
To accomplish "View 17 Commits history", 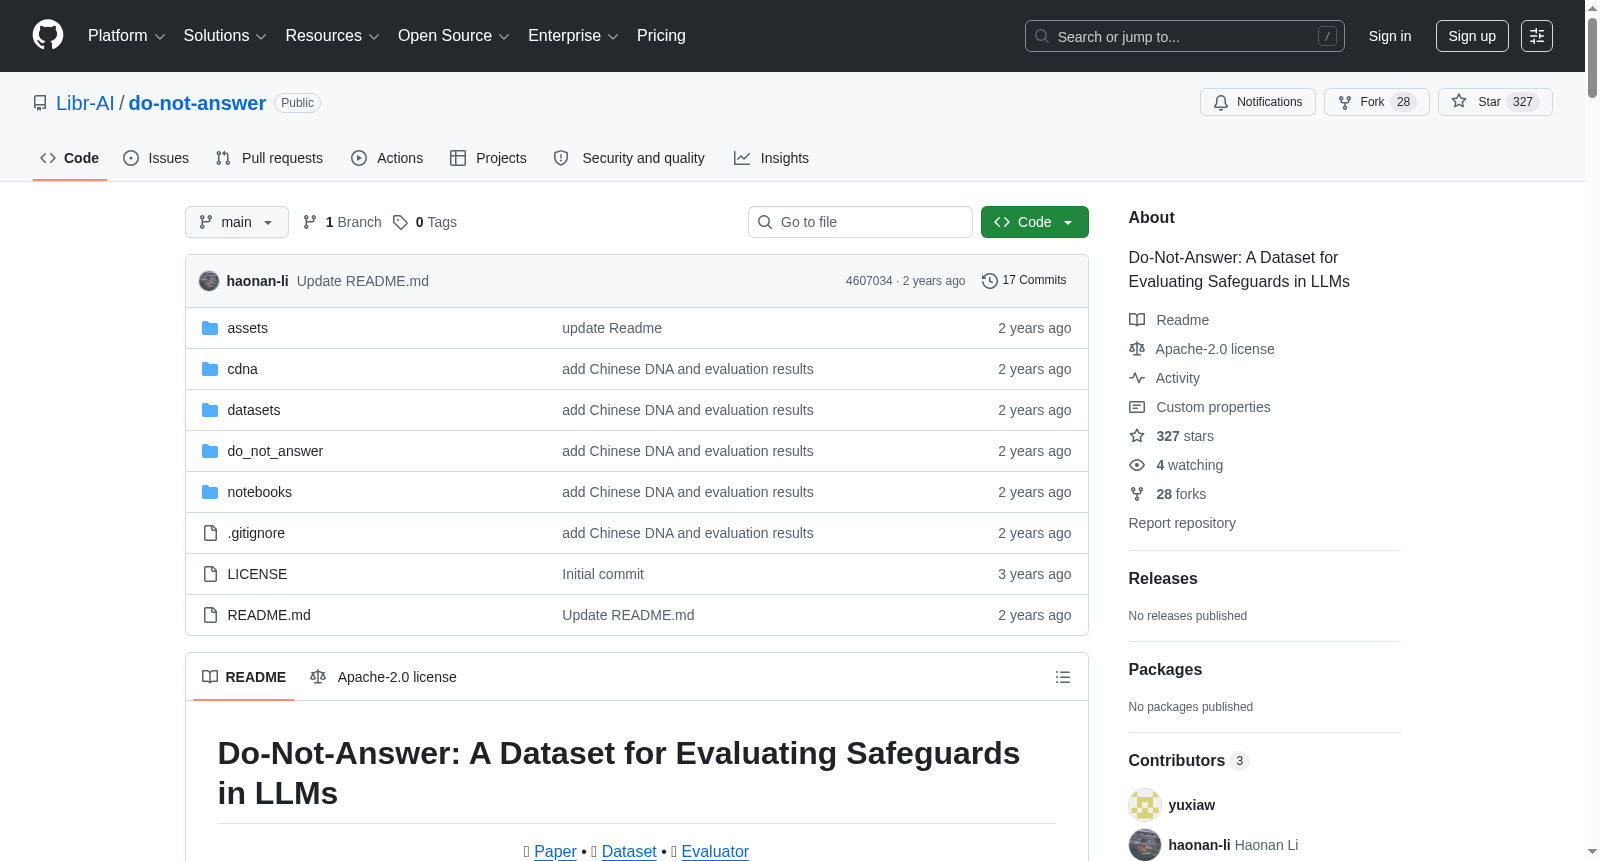I will pos(1024,280).
